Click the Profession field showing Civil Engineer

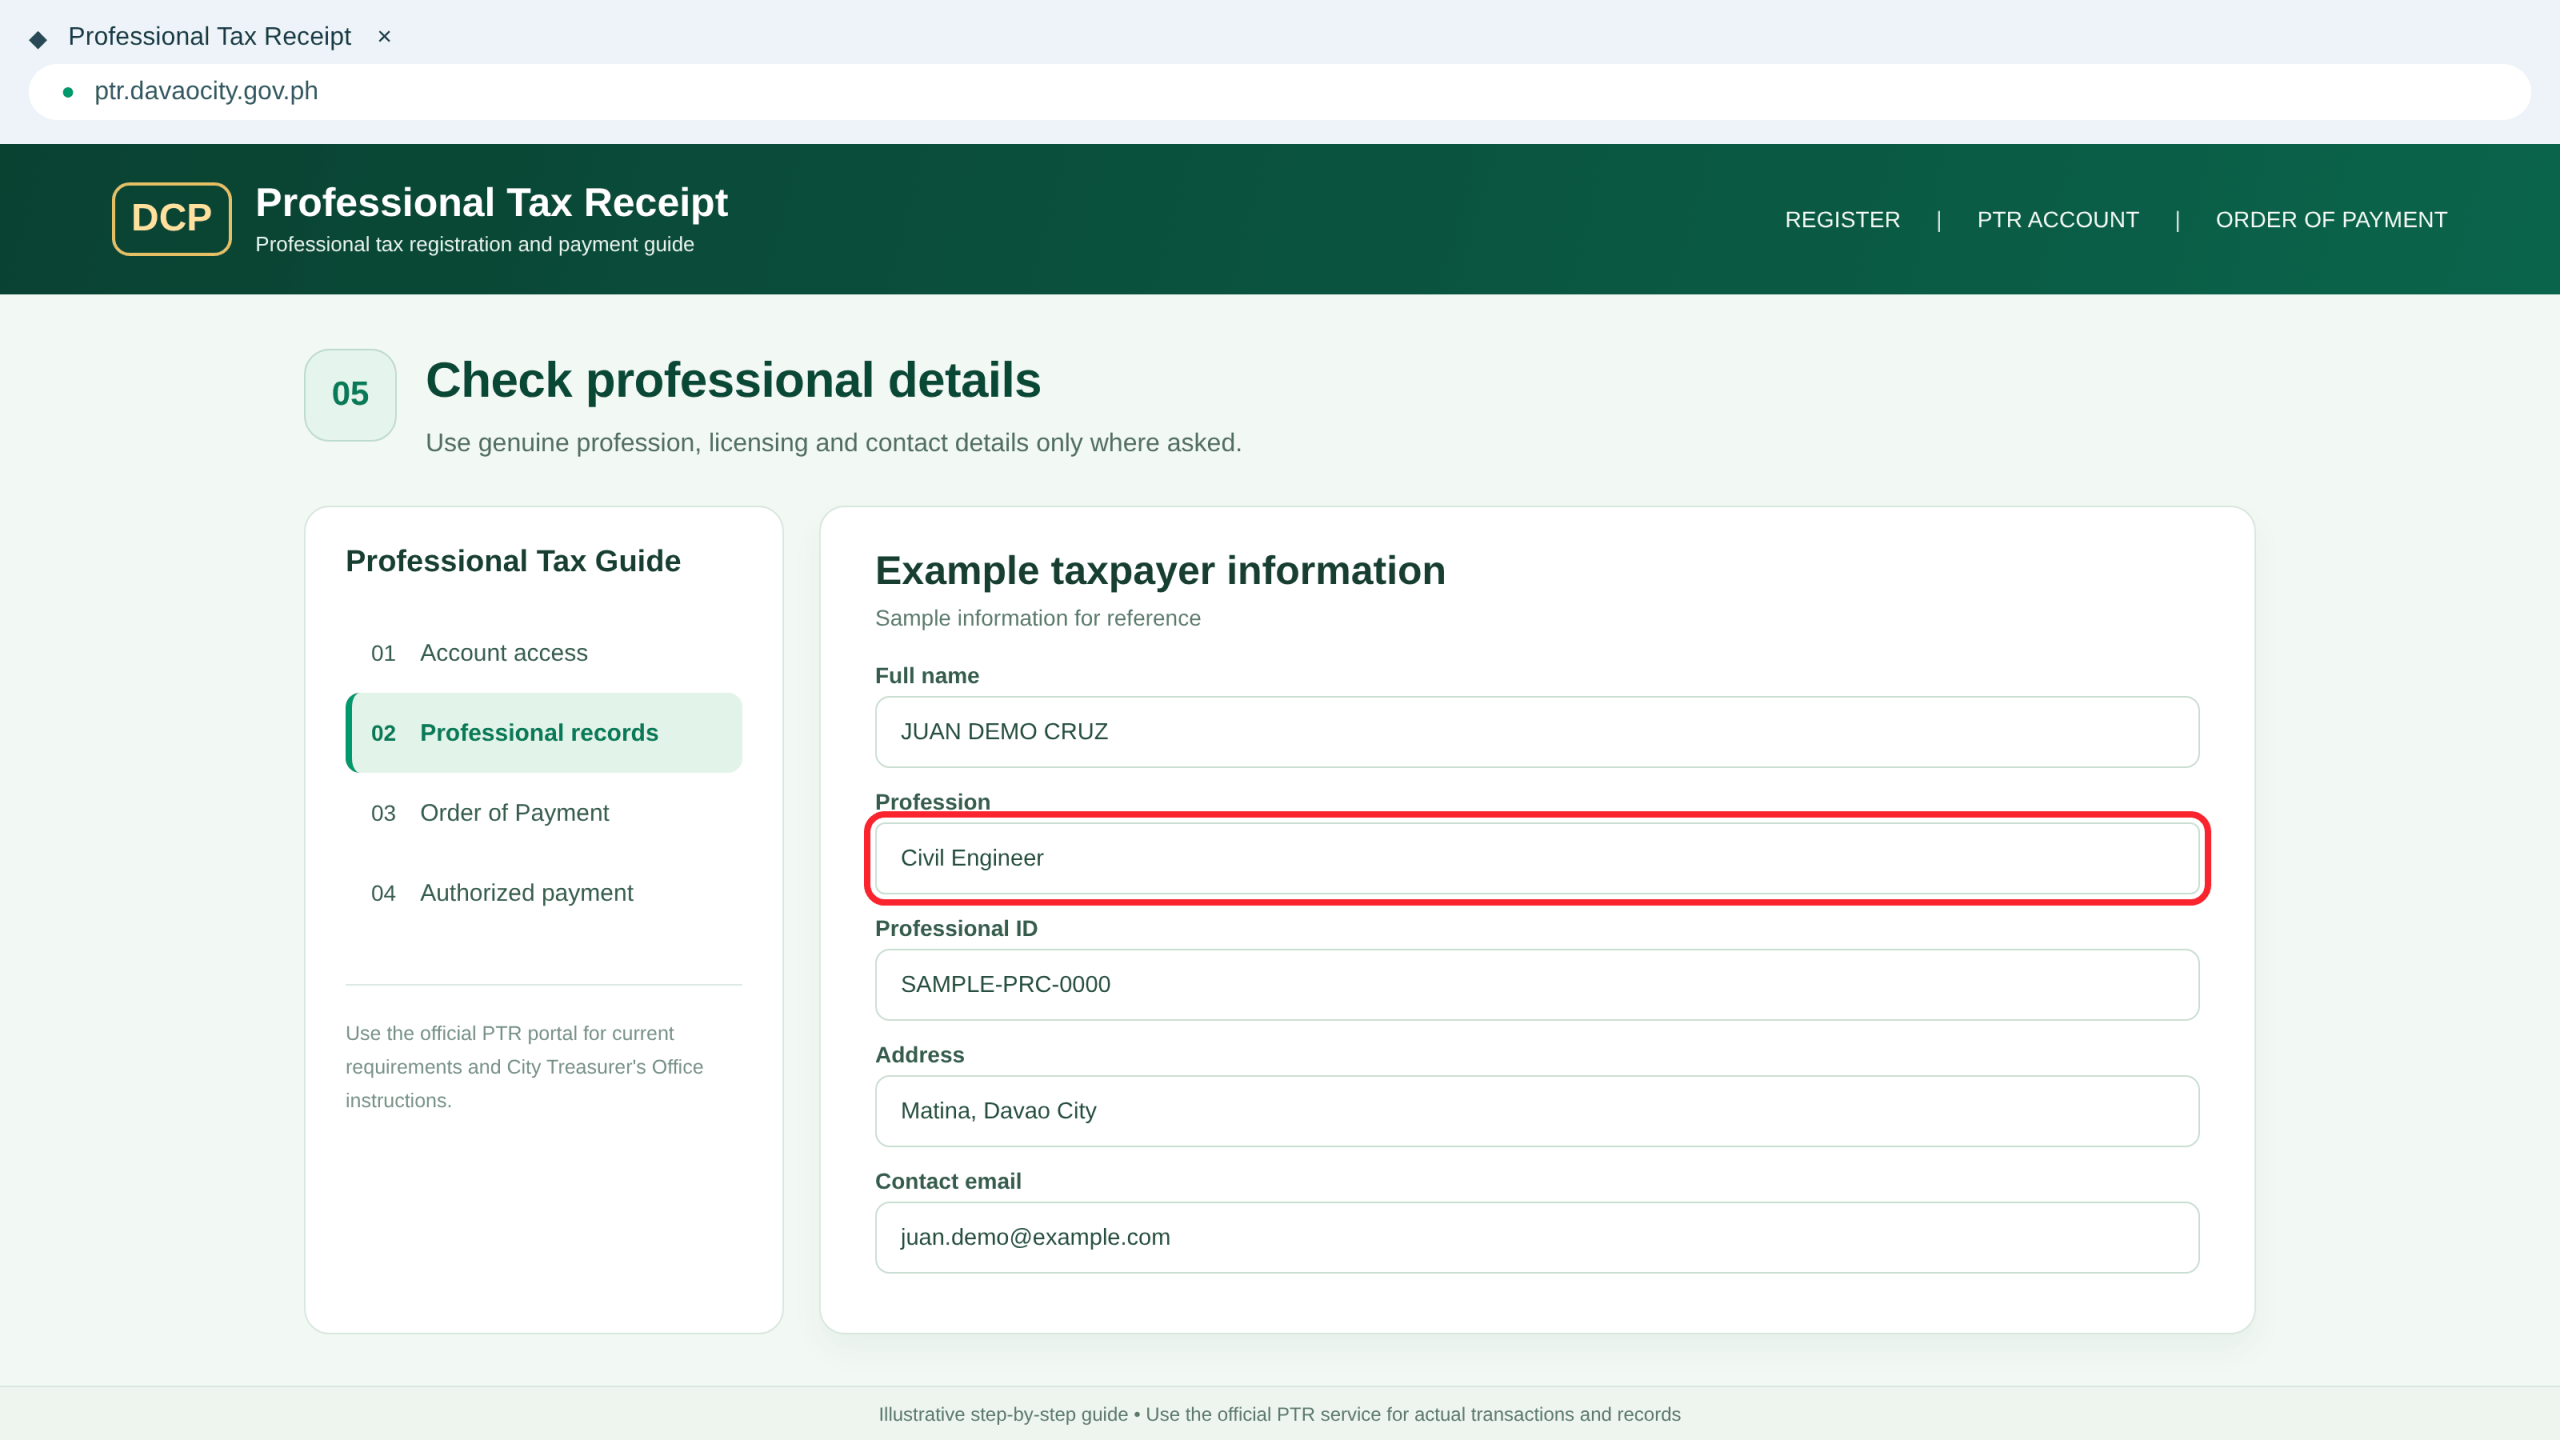pyautogui.click(x=1537, y=858)
